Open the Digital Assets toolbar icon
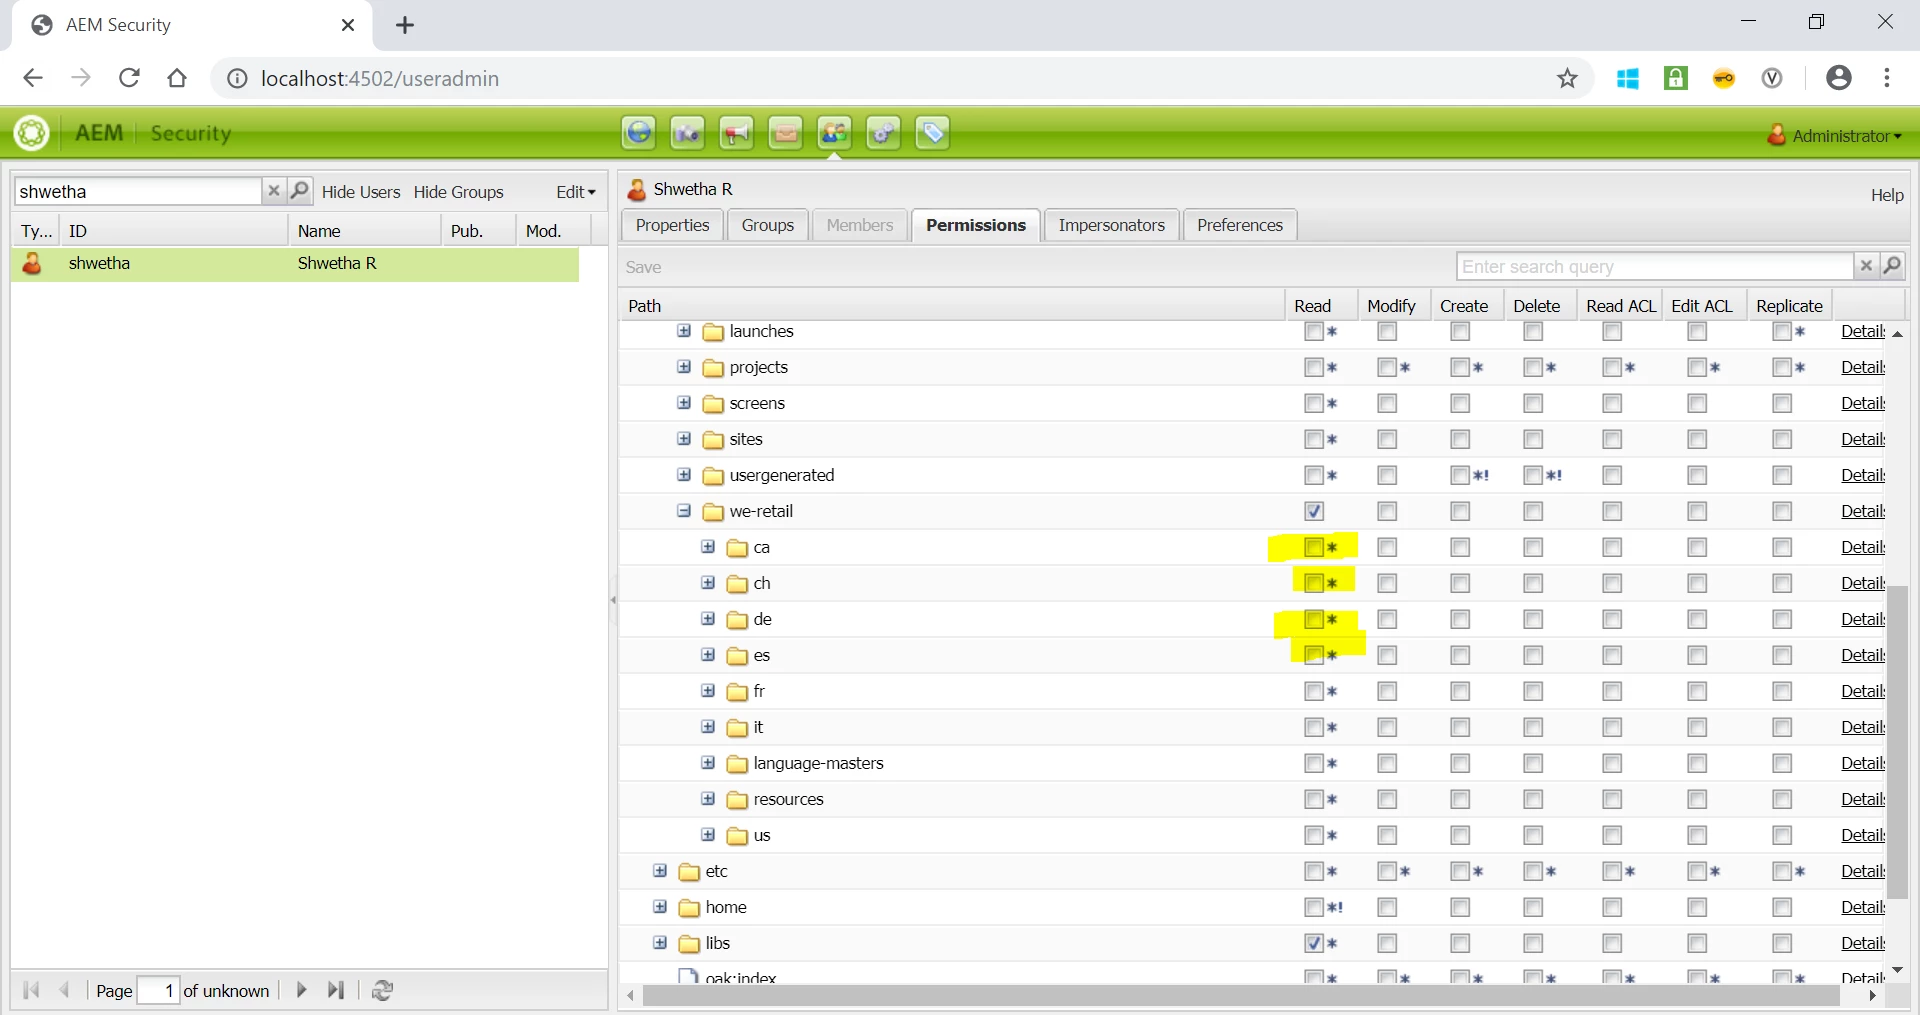Viewport: 1920px width, 1015px height. click(687, 133)
